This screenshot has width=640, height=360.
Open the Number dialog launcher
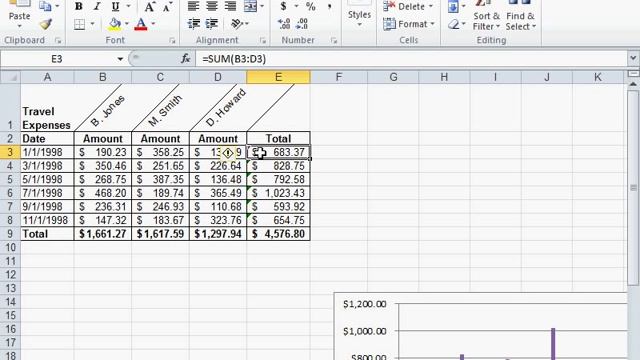click(334, 40)
